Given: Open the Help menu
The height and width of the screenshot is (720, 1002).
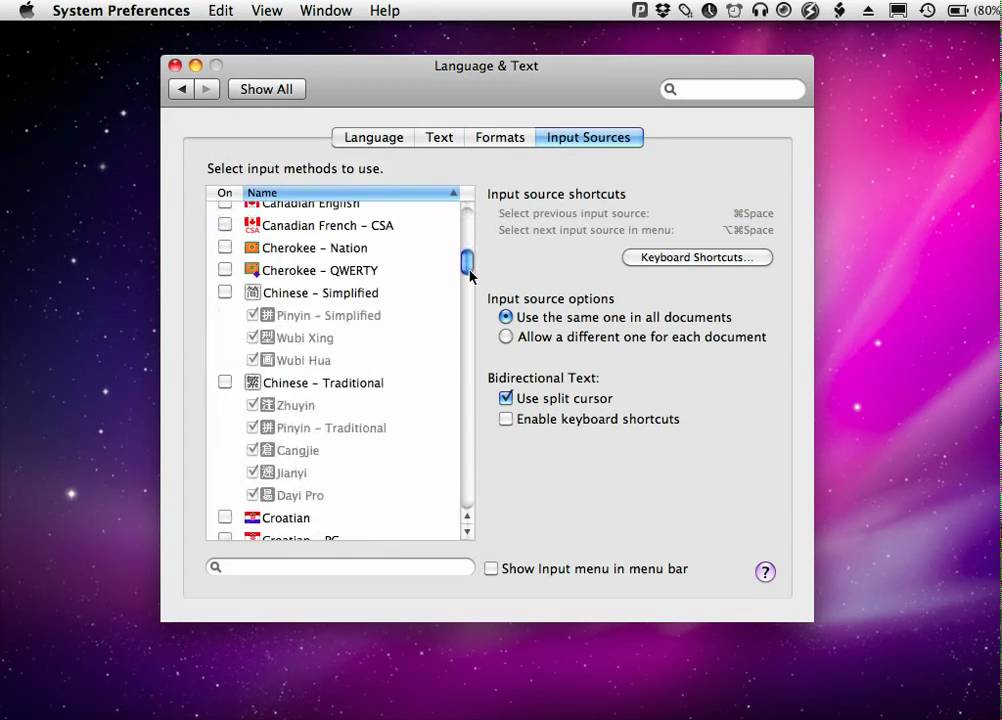Looking at the screenshot, I should [x=385, y=11].
